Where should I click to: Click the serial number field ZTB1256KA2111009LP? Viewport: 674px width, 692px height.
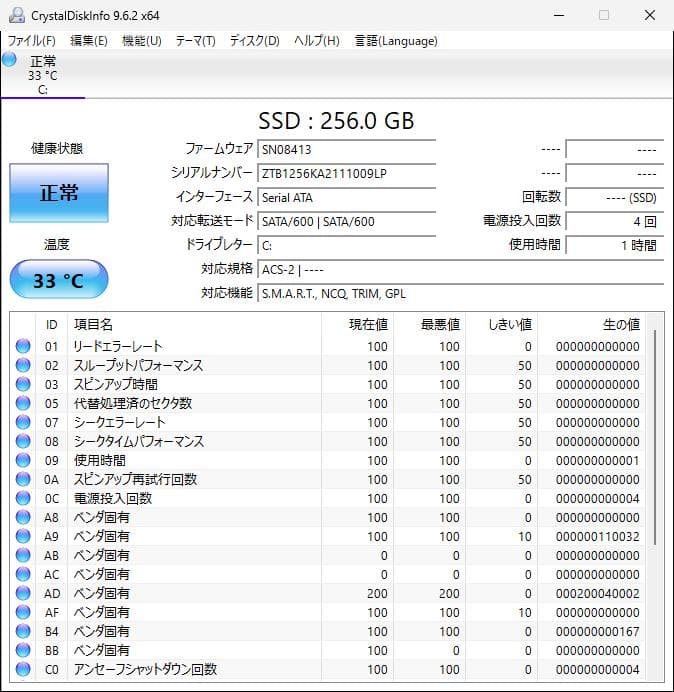click(x=347, y=173)
